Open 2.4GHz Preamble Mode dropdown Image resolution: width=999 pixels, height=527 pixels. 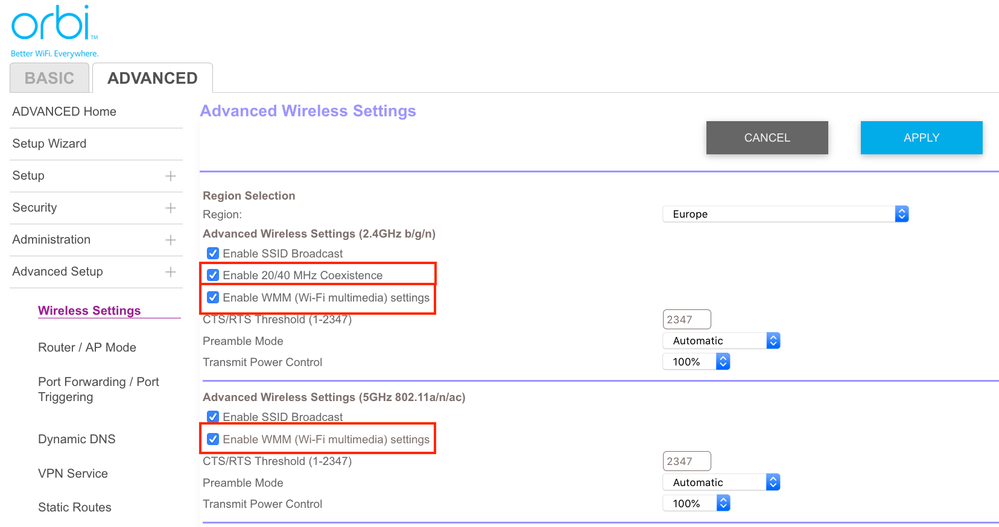[x=721, y=341]
